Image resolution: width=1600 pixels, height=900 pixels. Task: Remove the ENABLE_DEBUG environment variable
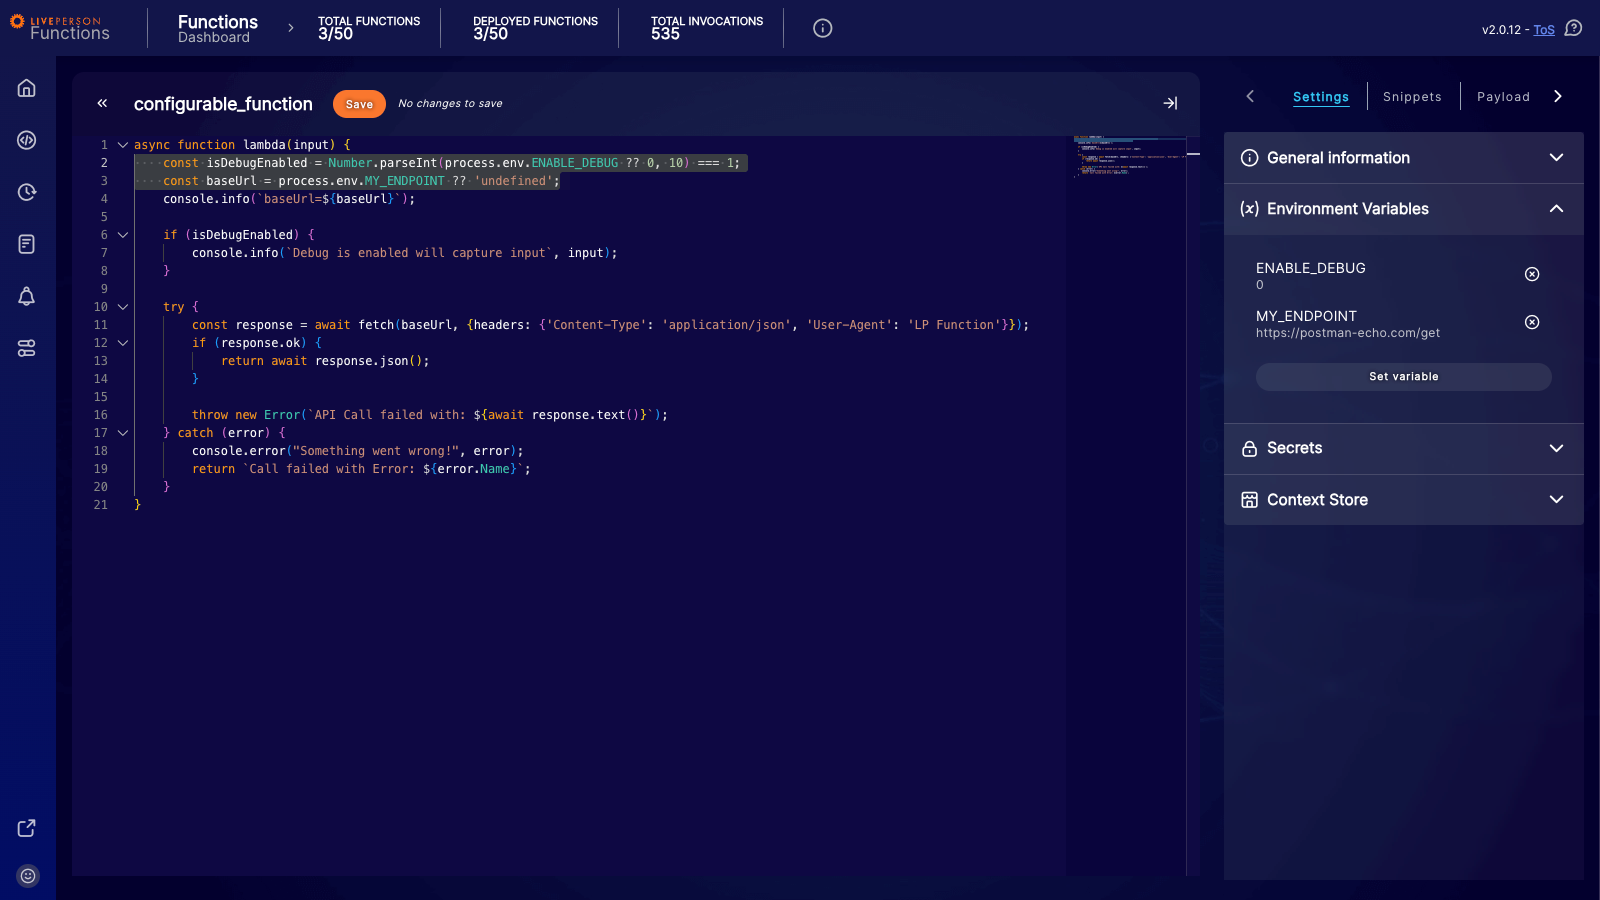pos(1532,273)
